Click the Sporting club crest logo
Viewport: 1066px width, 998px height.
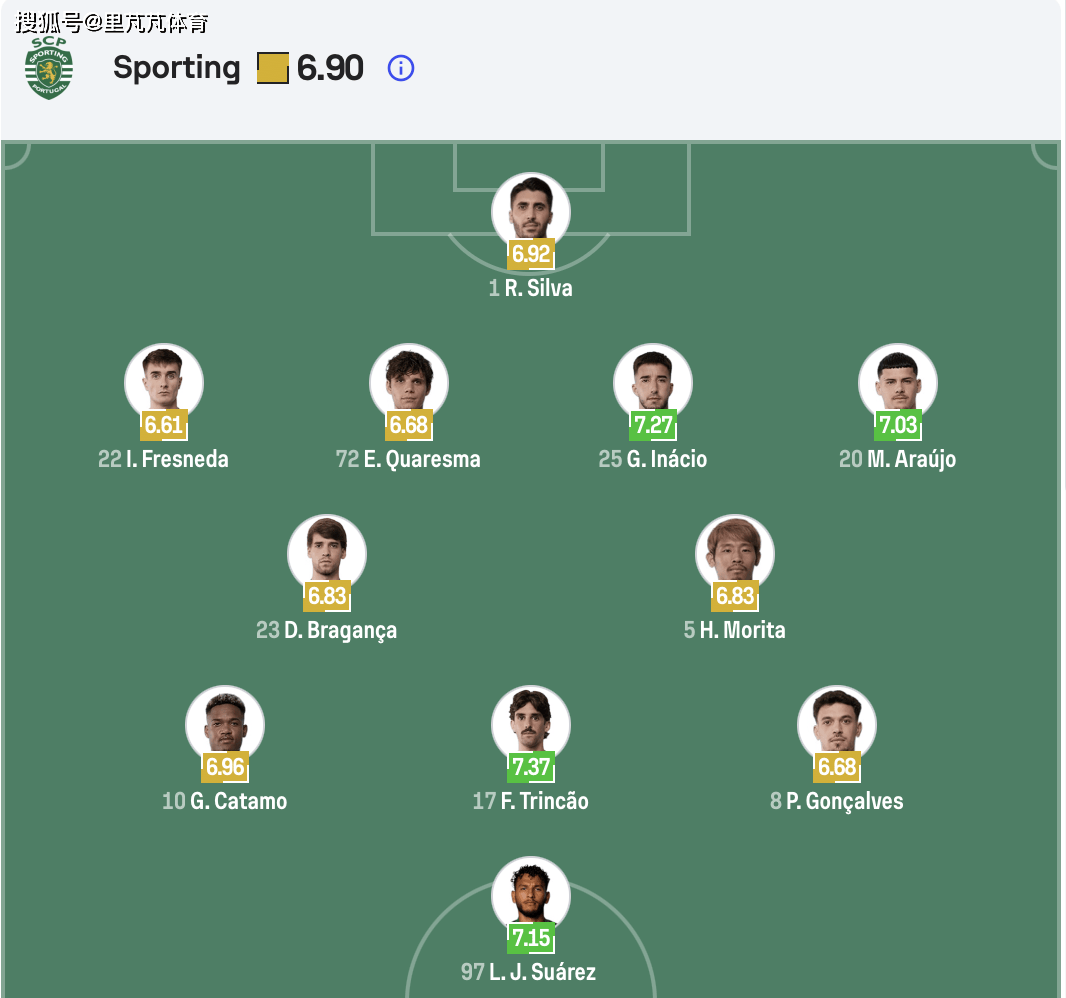coord(49,67)
